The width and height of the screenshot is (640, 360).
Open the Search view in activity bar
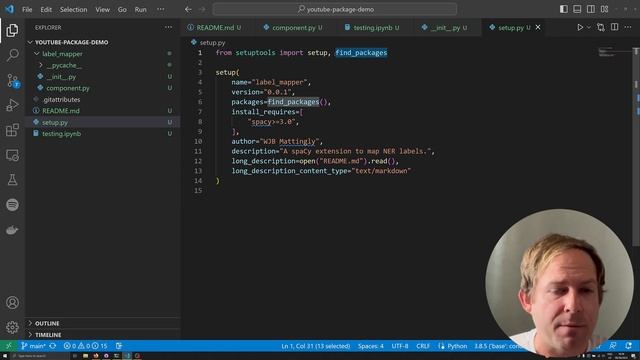click(x=12, y=55)
